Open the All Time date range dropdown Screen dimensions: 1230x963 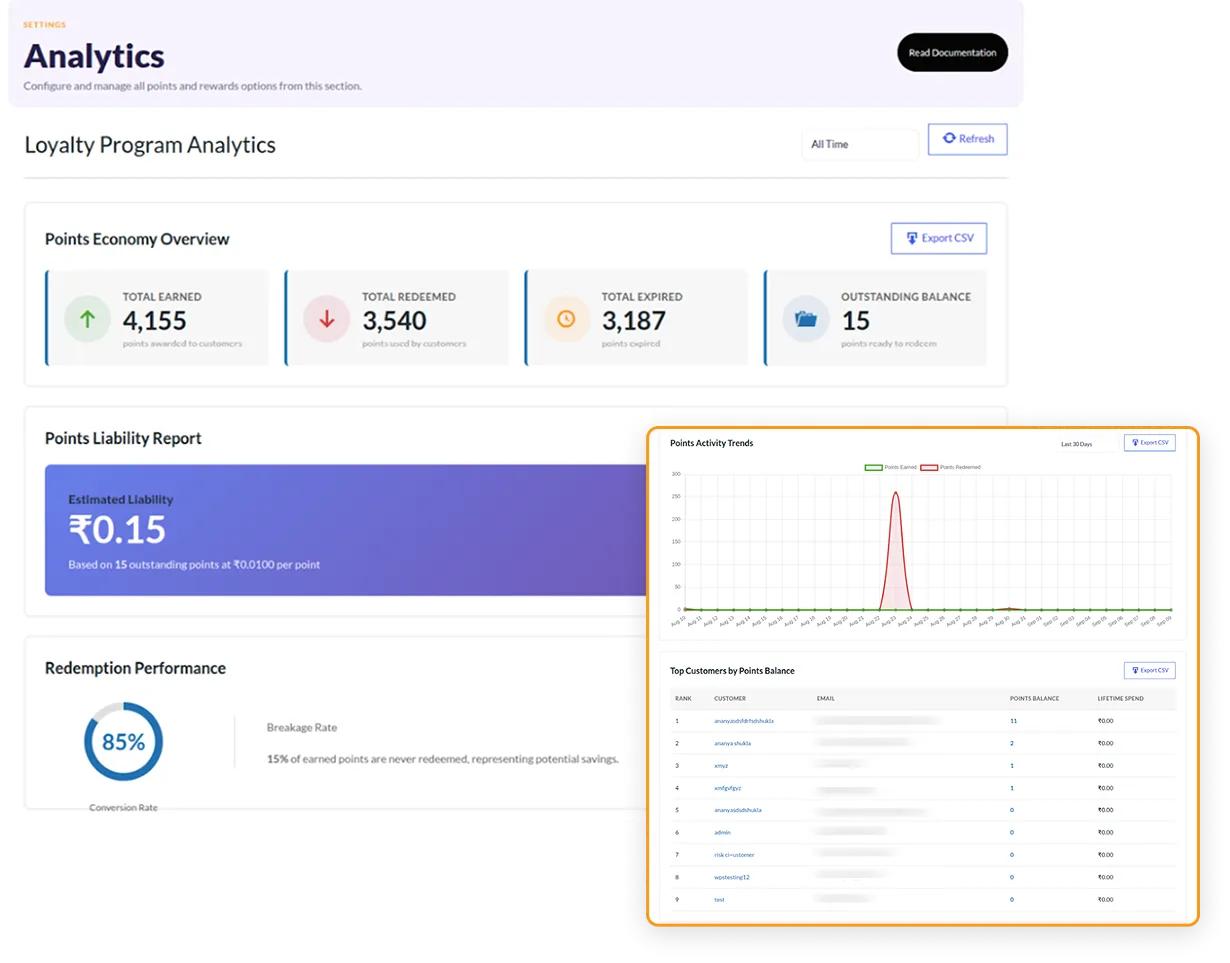[x=859, y=144]
